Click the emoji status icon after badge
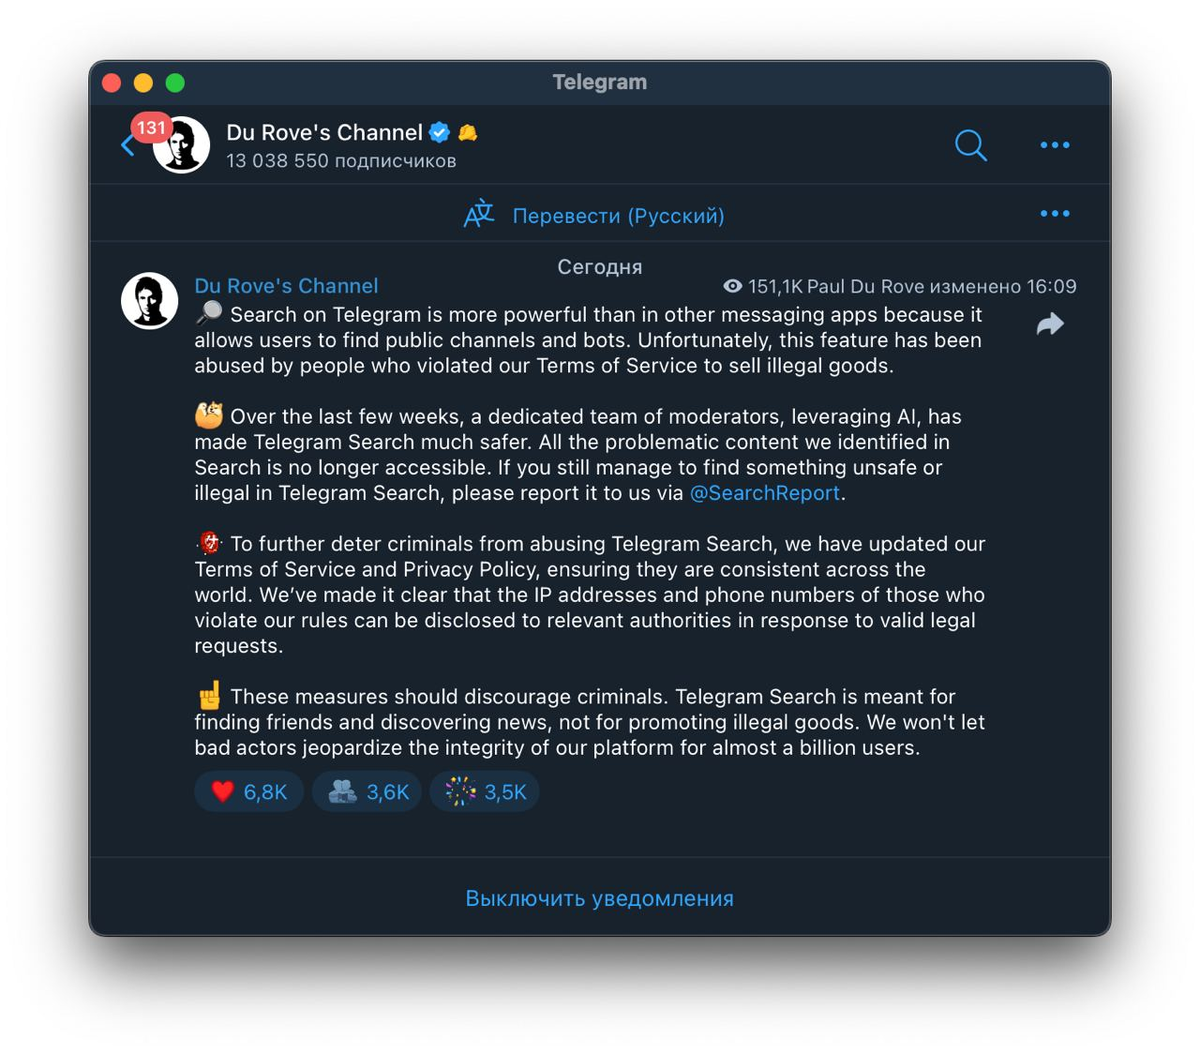This screenshot has width=1200, height=1054. (x=467, y=132)
